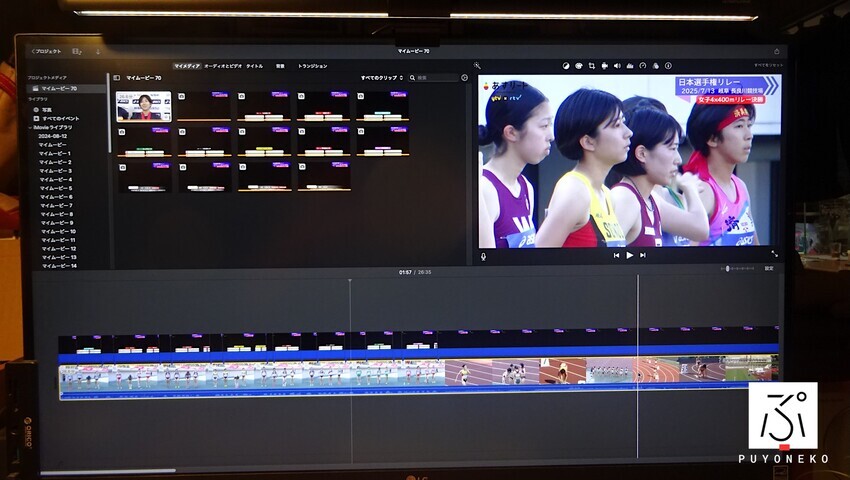Viewport: 850px width, 480px height.
Task: Open the 背景 tab
Action: 280,66
